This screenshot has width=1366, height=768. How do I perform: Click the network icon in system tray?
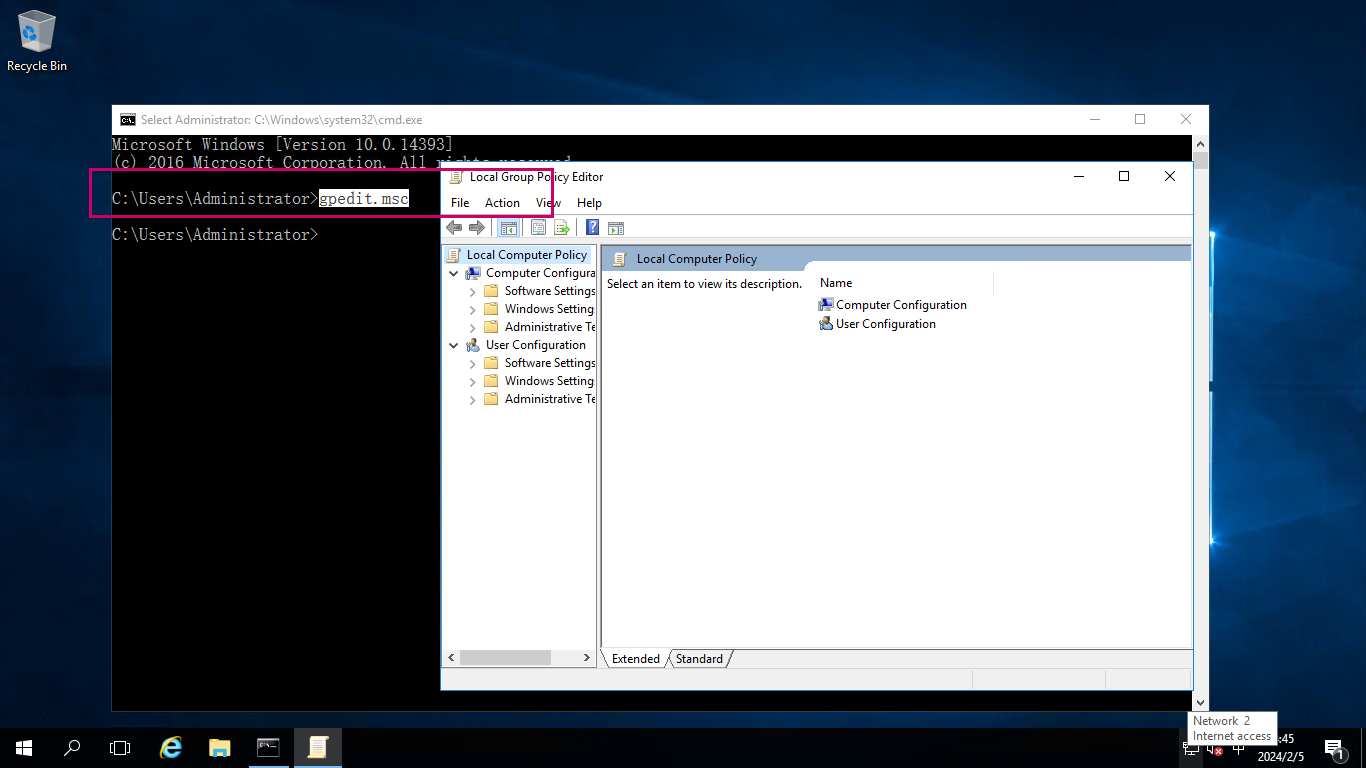(1192, 750)
